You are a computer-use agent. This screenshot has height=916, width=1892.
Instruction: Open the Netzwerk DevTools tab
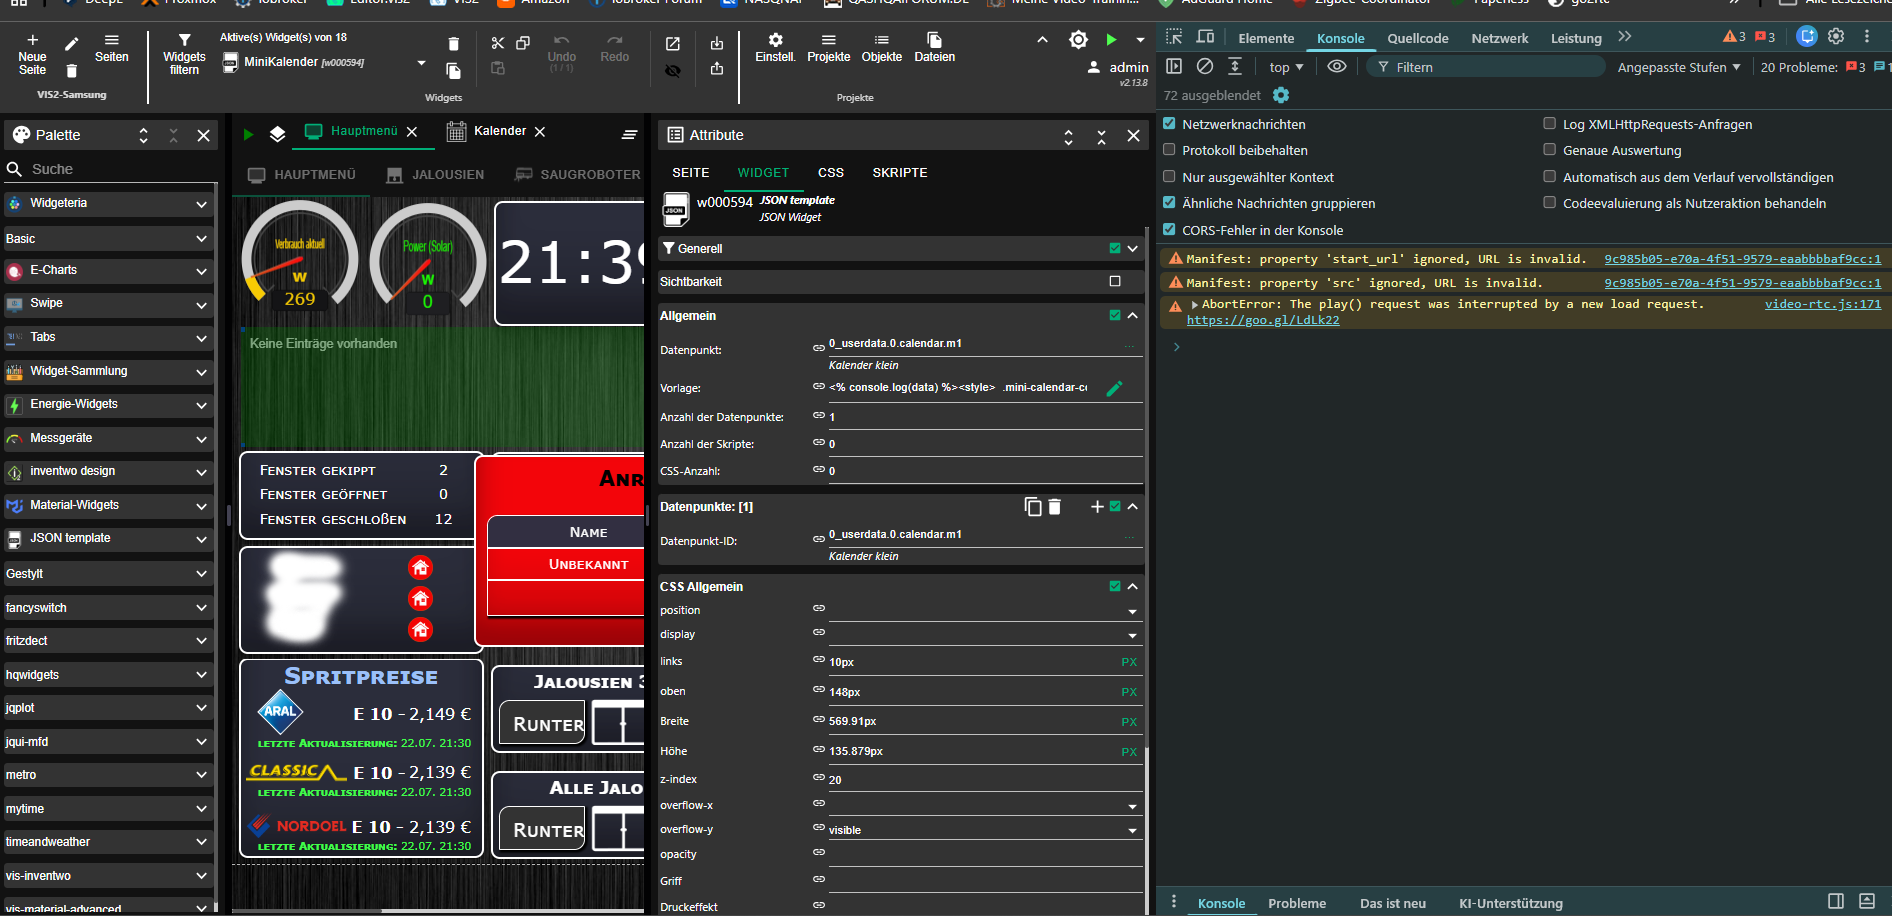[1499, 38]
